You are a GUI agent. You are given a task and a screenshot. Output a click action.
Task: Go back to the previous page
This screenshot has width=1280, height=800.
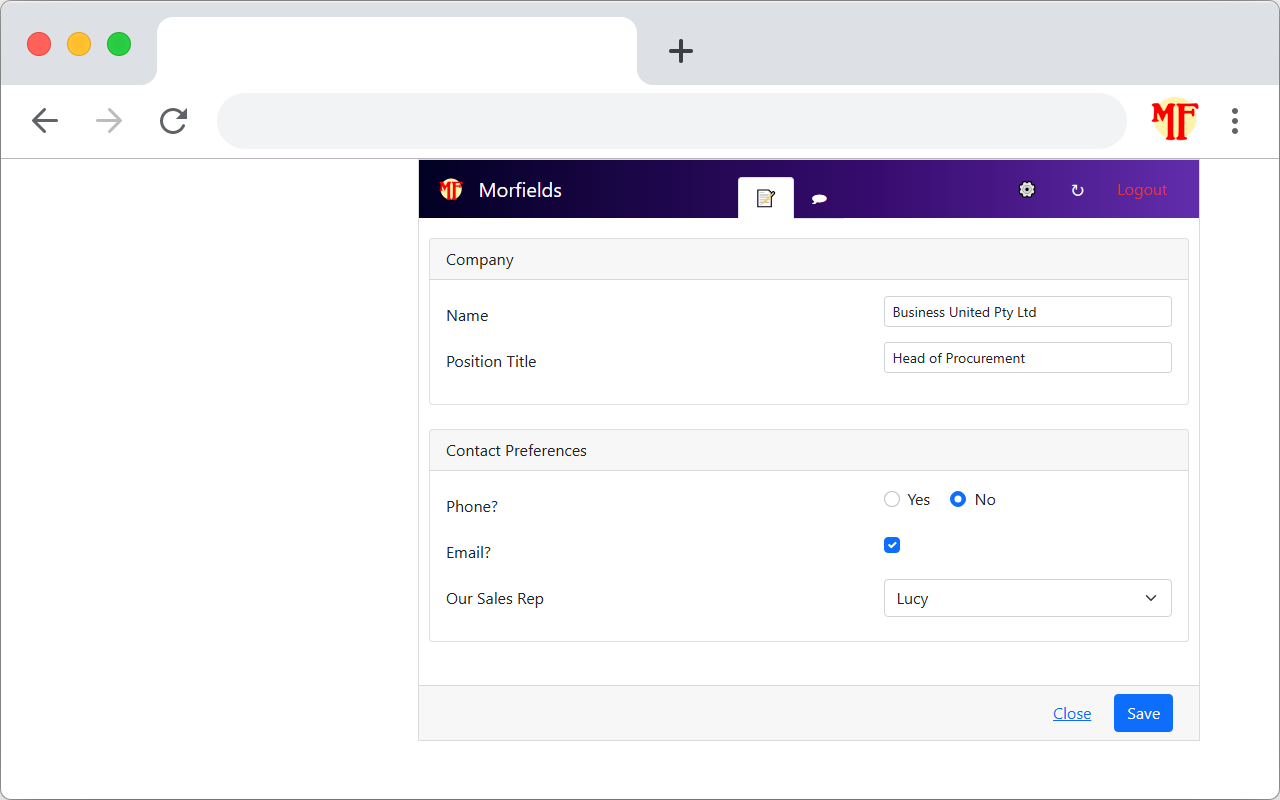tap(45, 121)
